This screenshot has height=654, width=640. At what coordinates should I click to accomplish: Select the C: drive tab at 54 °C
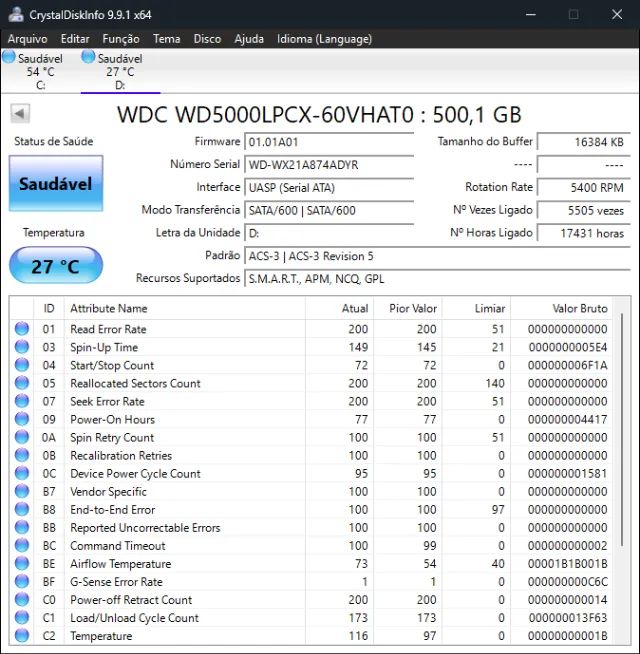[40, 71]
